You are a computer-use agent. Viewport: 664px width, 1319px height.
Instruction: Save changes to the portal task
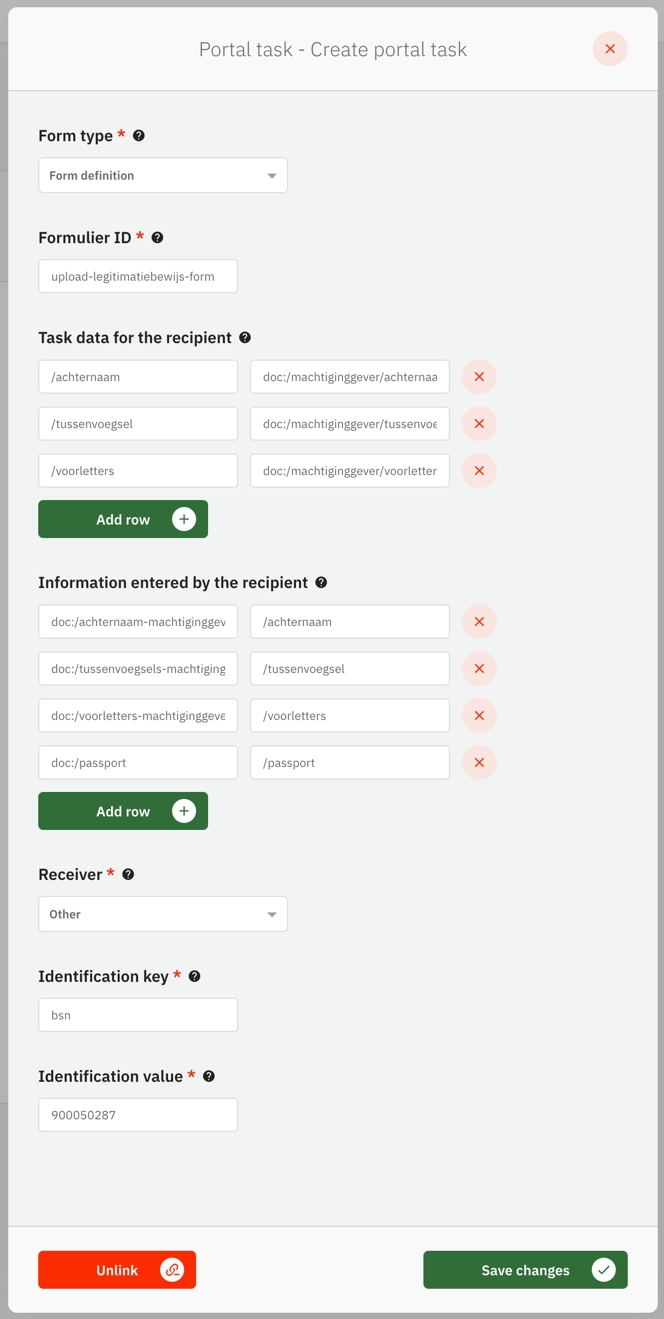pyautogui.click(x=525, y=1270)
